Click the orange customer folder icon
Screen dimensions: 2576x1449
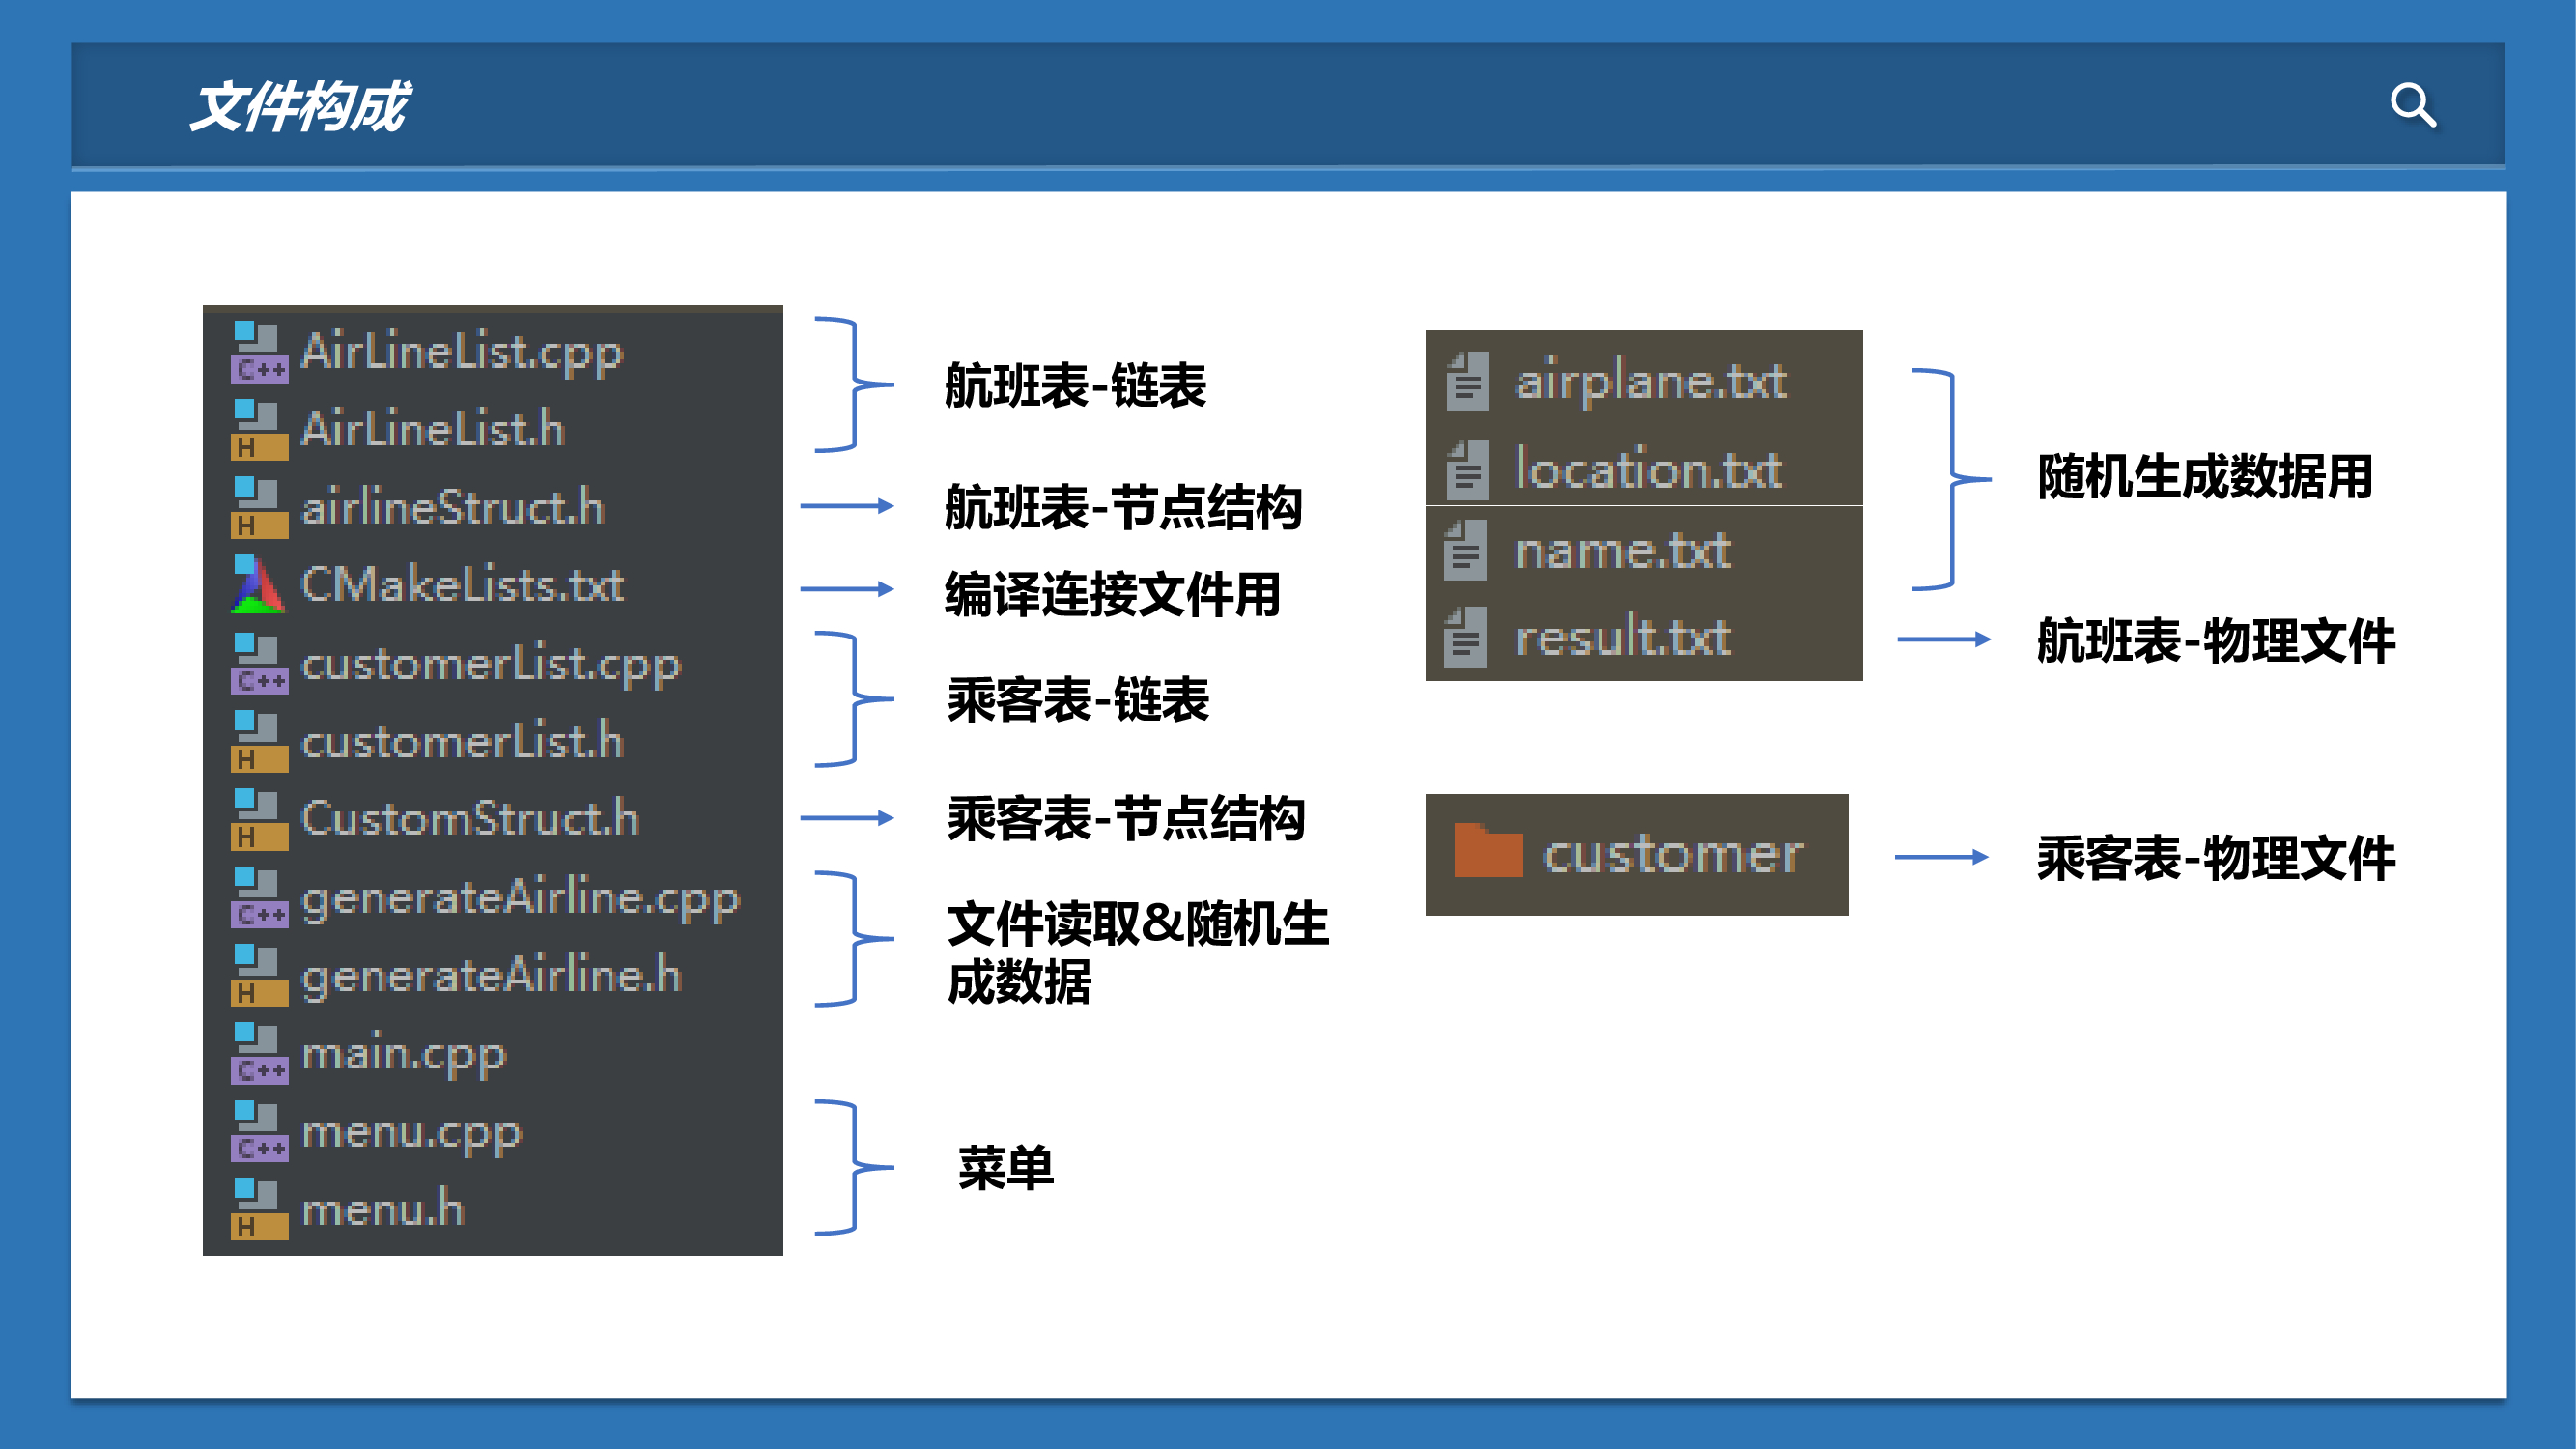[1488, 850]
